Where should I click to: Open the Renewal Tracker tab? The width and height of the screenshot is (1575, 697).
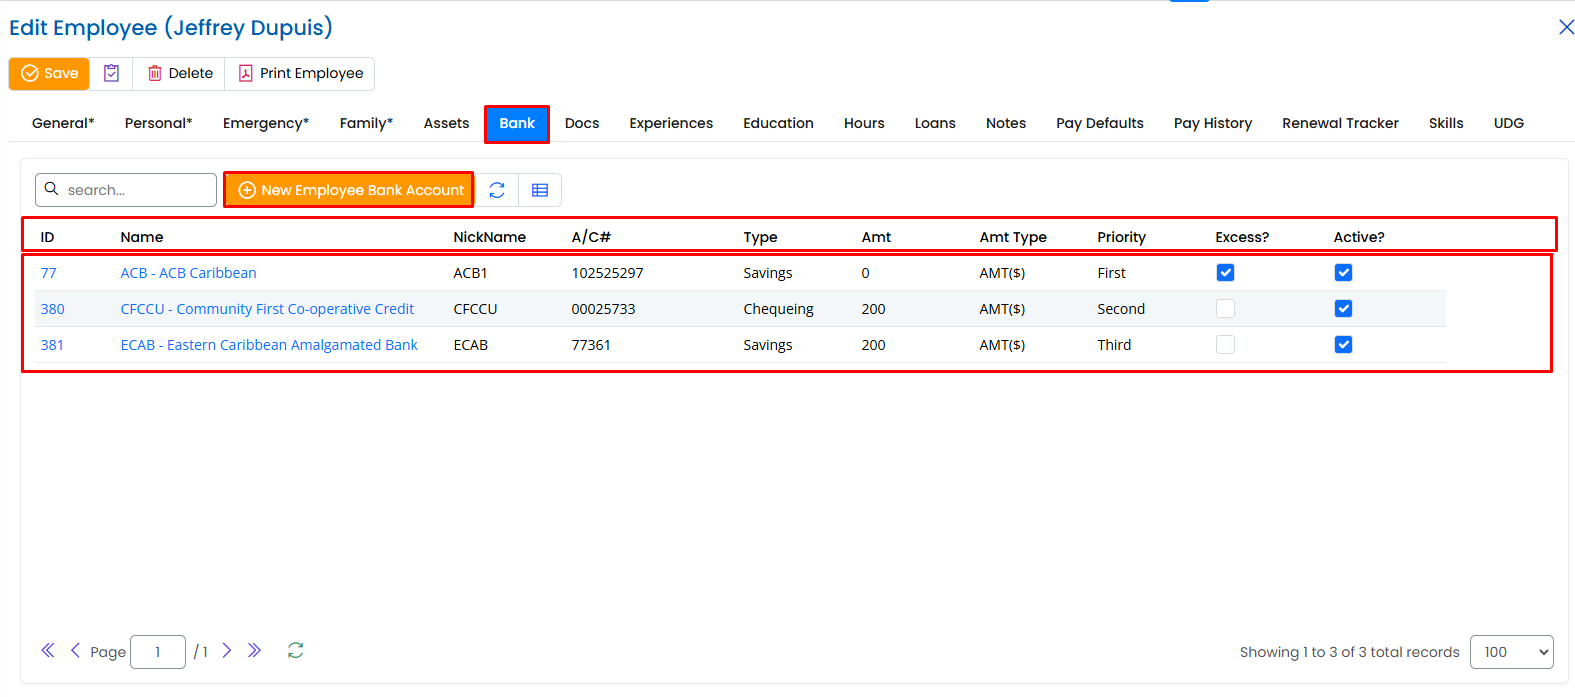point(1340,123)
